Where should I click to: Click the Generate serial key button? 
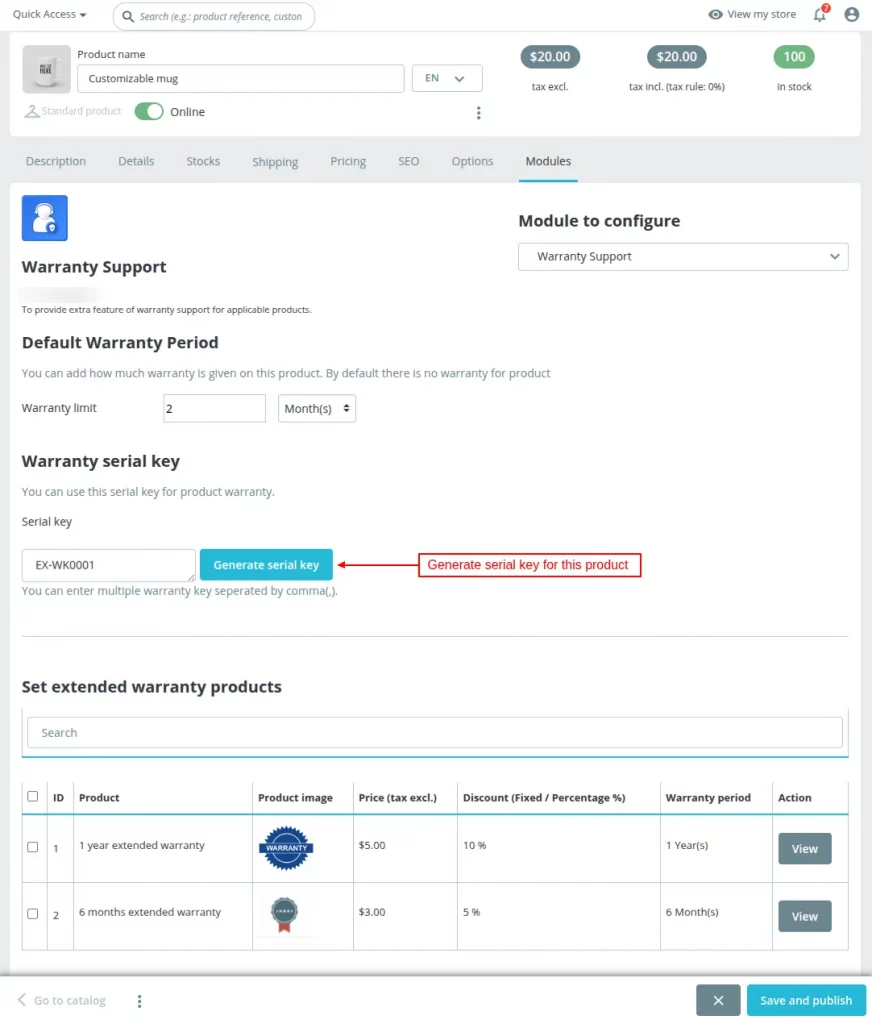[266, 565]
